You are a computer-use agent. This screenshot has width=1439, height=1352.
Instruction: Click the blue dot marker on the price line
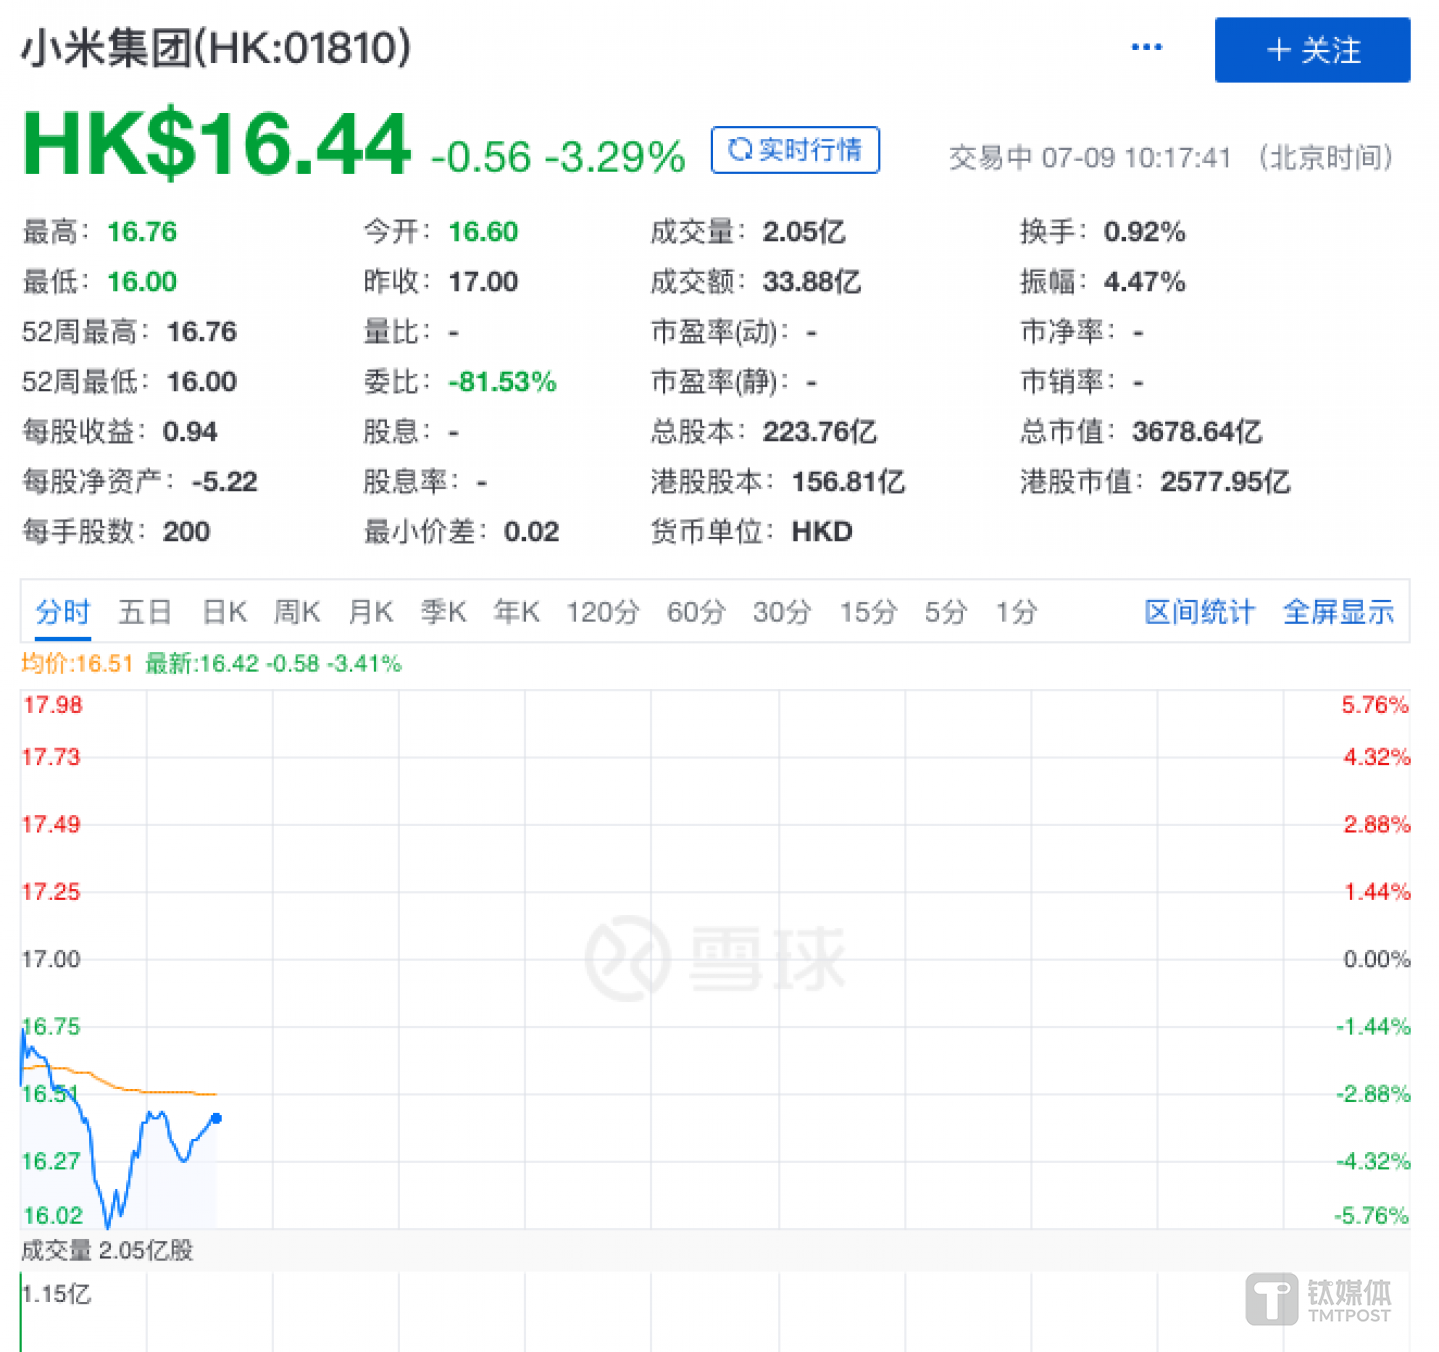tap(215, 1120)
